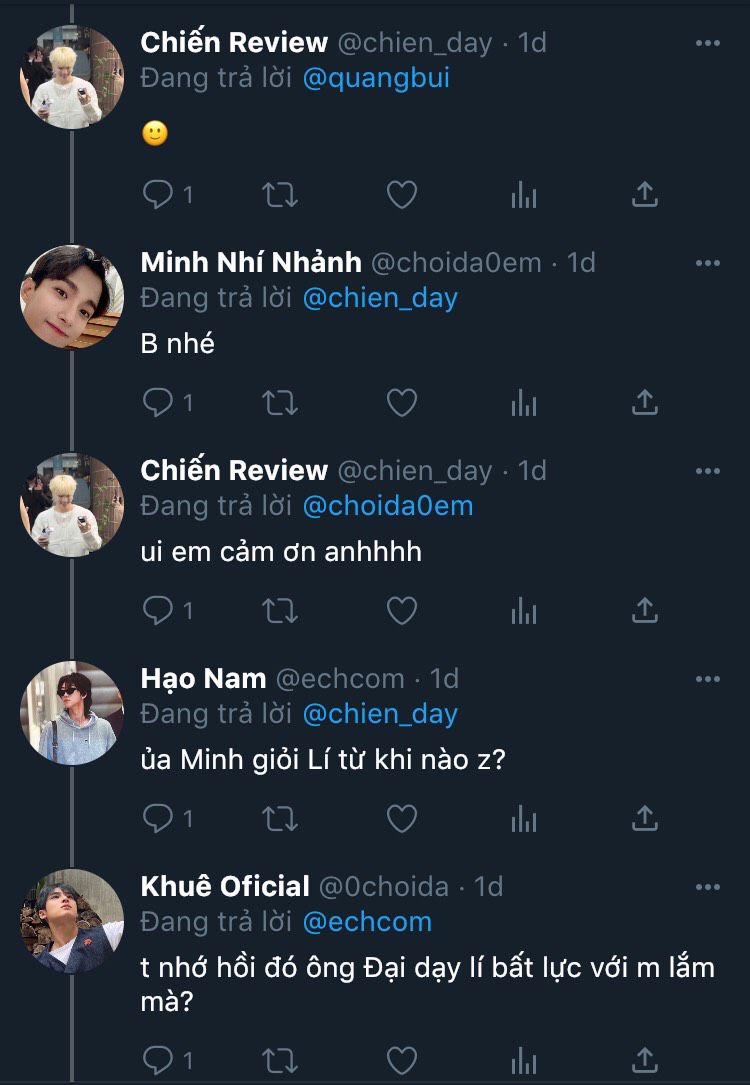Share Minh Nhí Nhảnh's "B nhé" tweet

click(645, 403)
